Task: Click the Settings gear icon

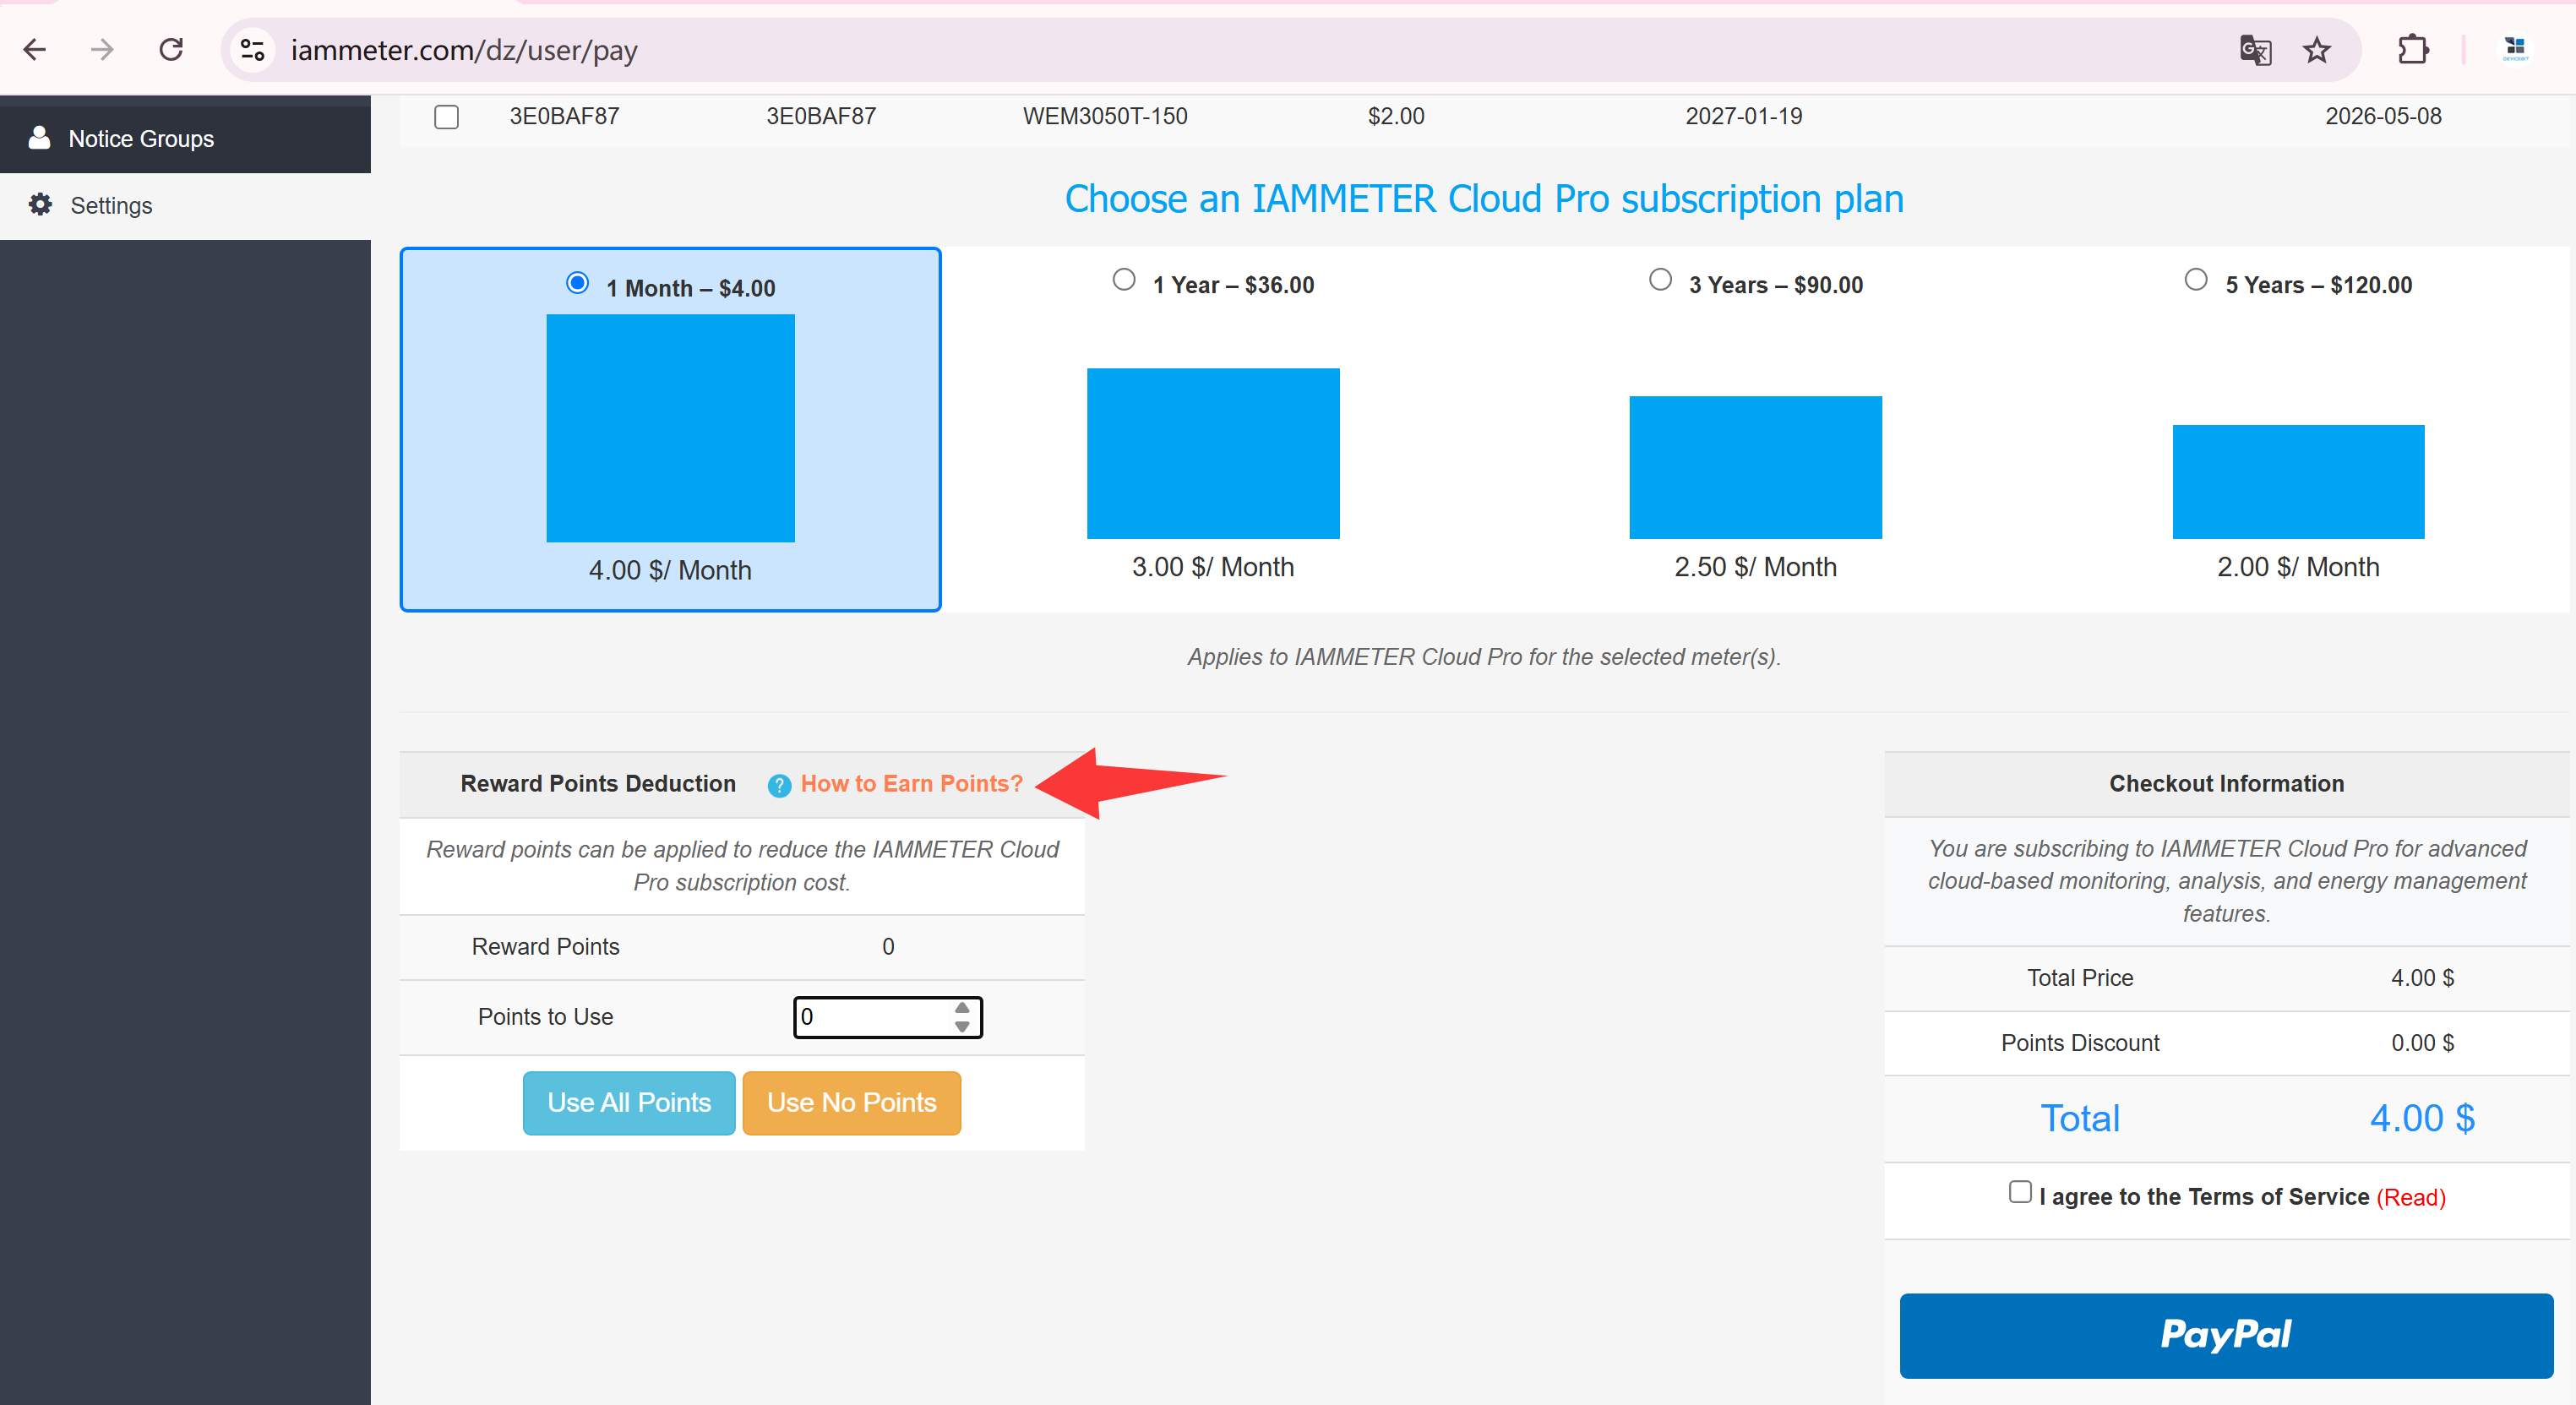Action: coord(40,205)
